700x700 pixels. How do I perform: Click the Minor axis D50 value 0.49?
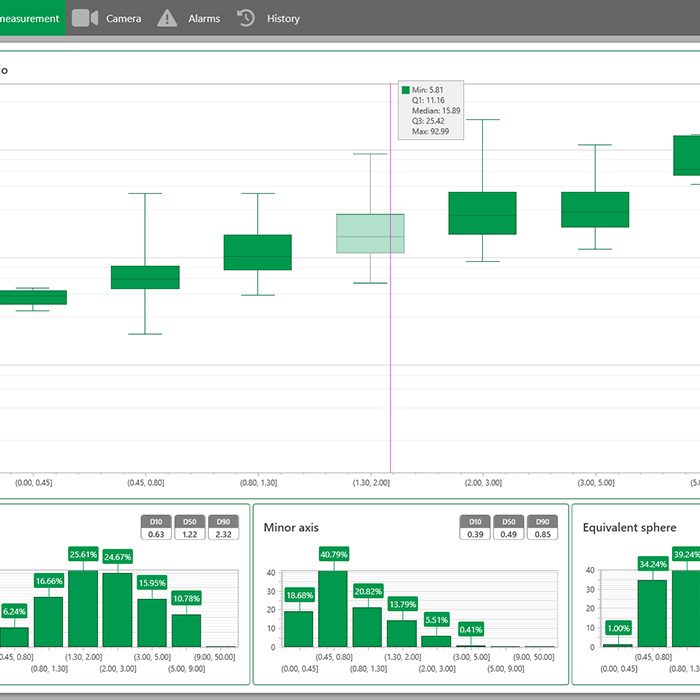point(508,535)
